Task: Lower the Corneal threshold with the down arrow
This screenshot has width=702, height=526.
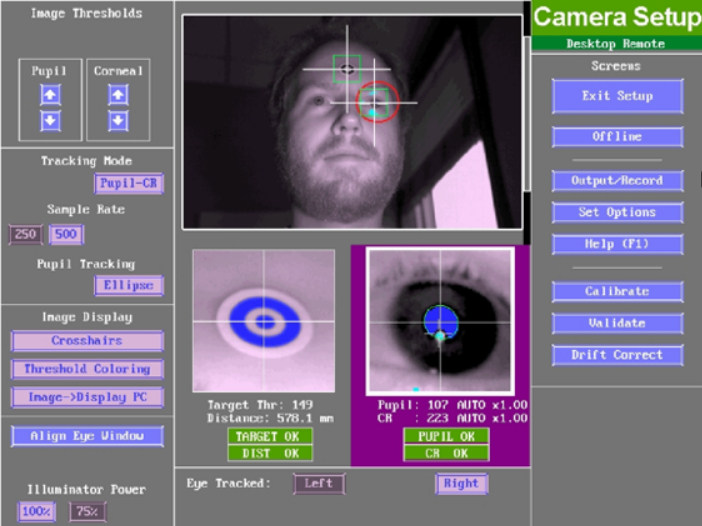Action: [x=118, y=121]
